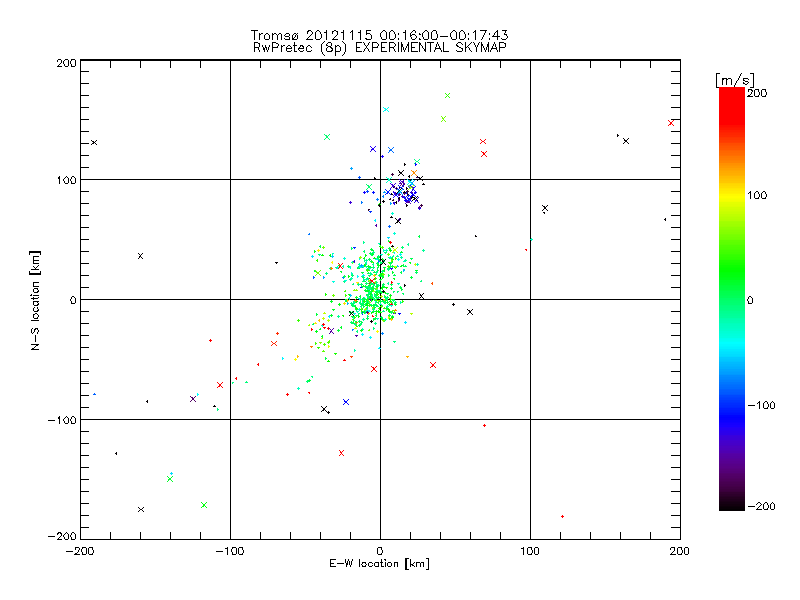
Task: Click the '[m/s]' colorbar unit label
Action: coord(735,80)
